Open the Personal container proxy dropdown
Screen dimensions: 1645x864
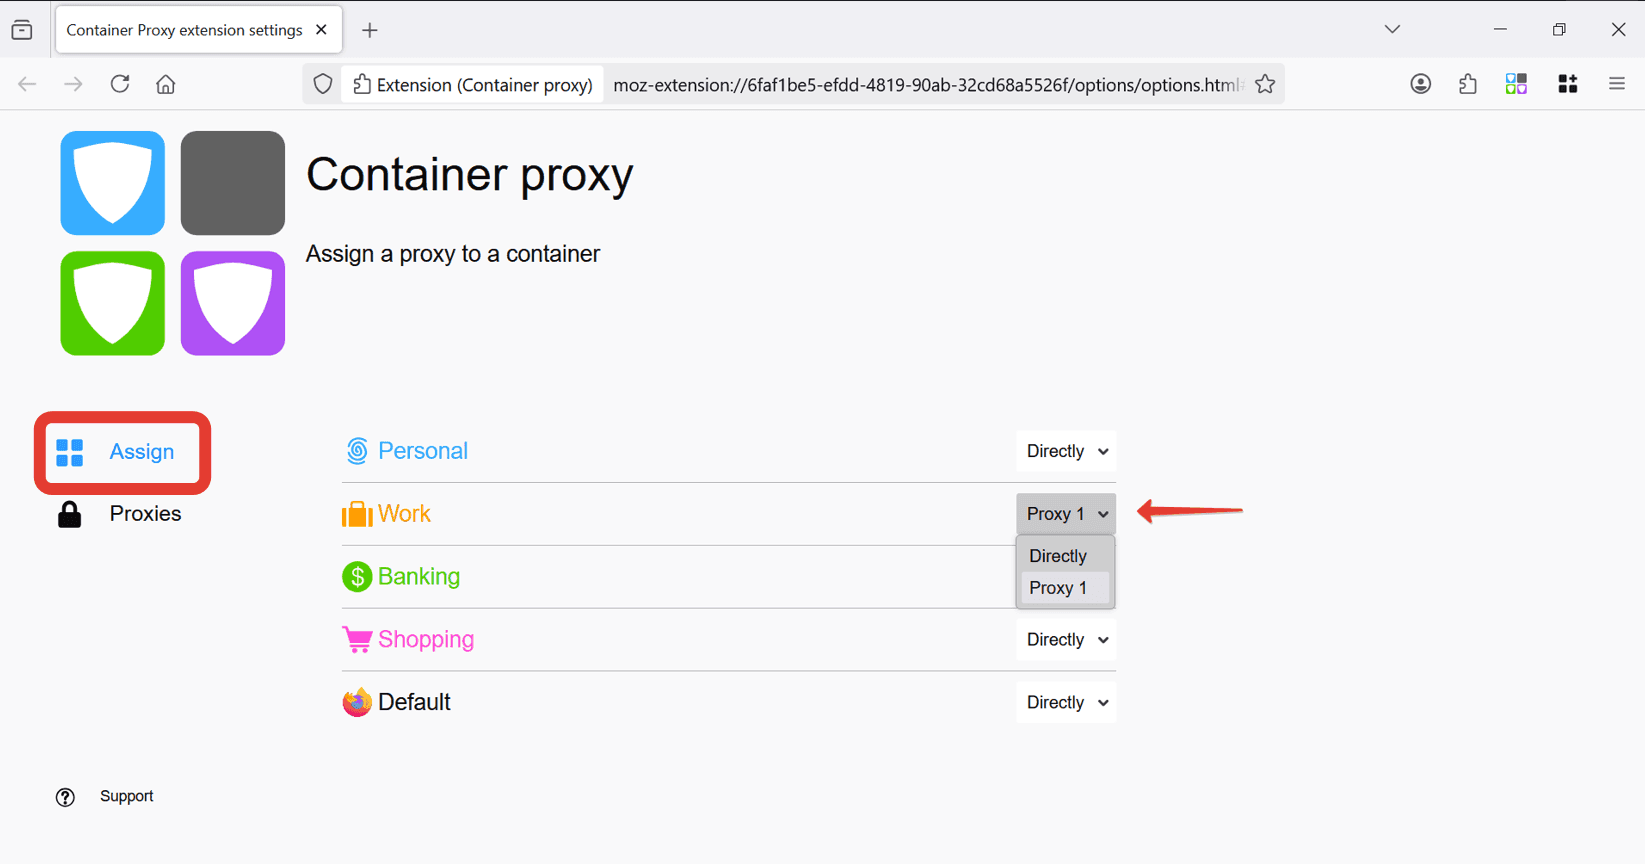pos(1066,451)
